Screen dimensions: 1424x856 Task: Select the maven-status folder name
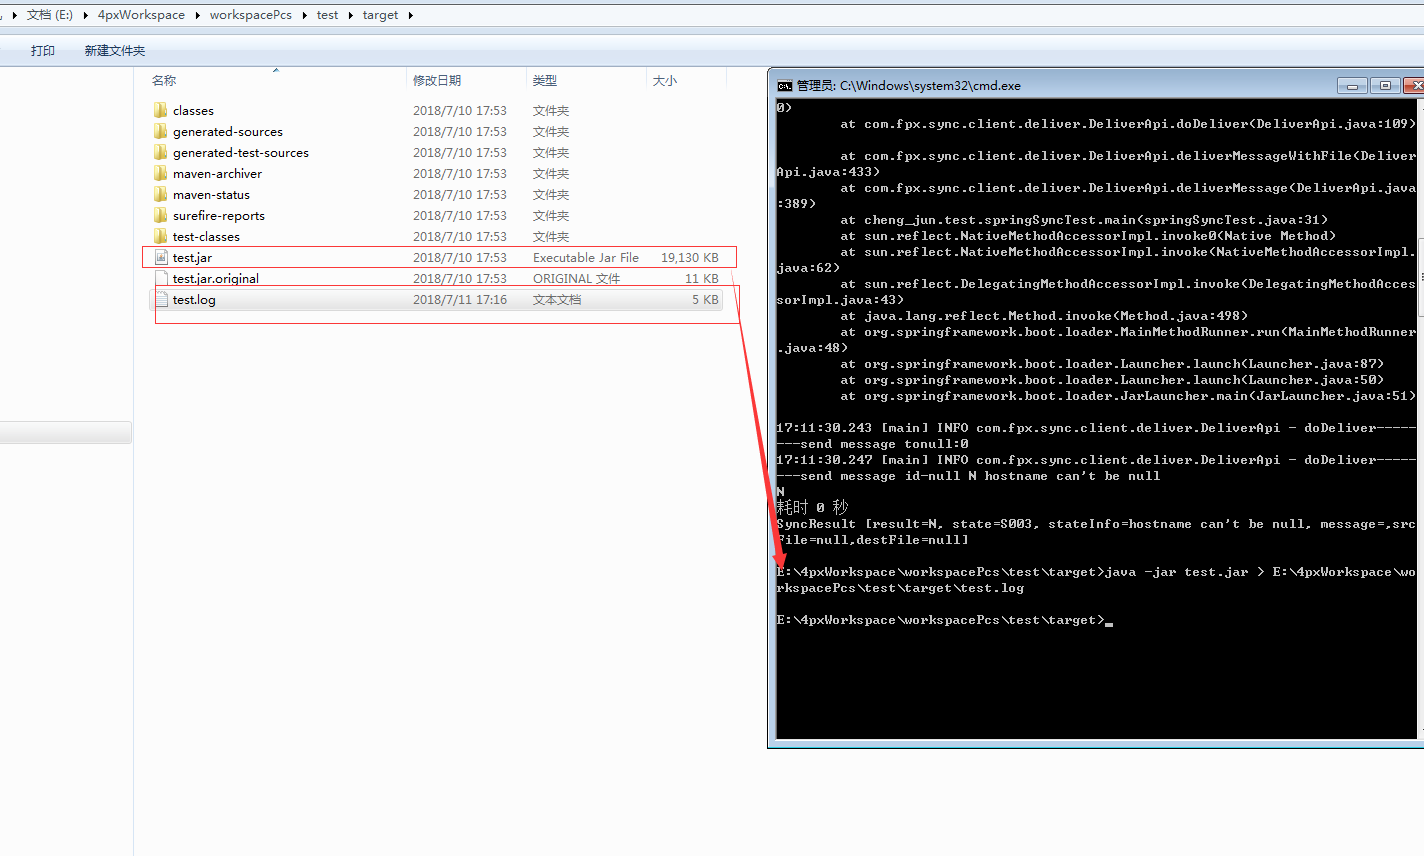[x=211, y=195]
